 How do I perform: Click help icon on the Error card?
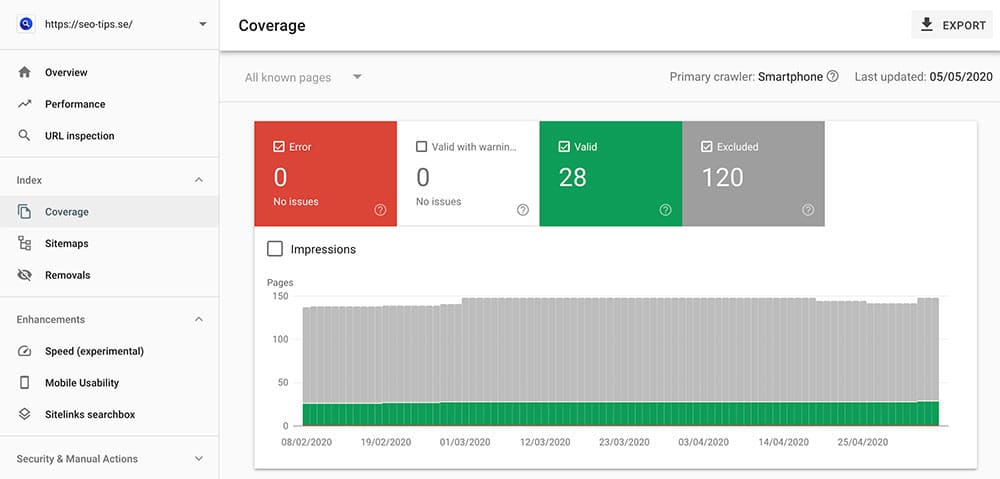coord(380,210)
